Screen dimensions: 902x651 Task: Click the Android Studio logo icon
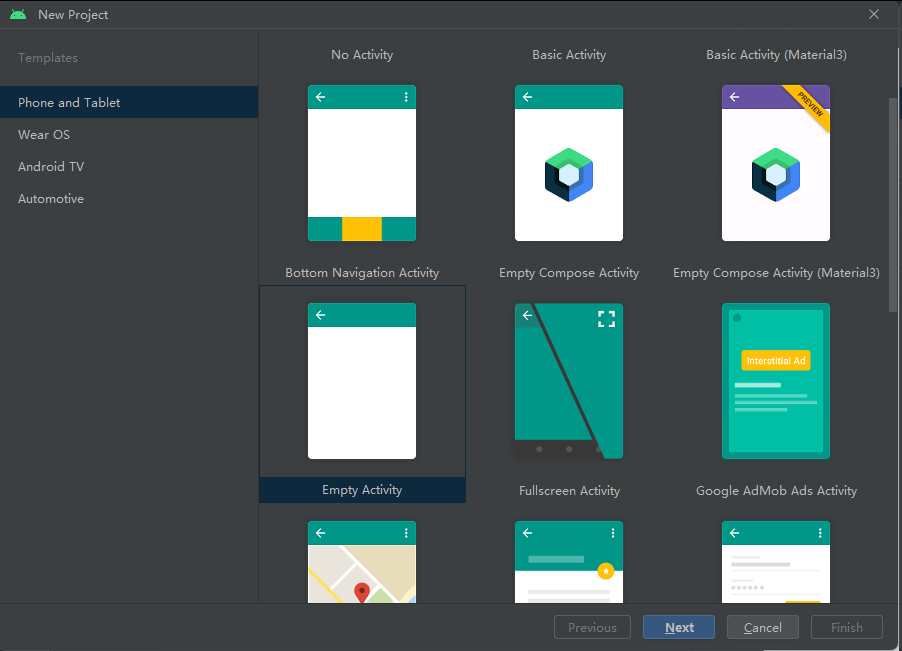tap(17, 14)
